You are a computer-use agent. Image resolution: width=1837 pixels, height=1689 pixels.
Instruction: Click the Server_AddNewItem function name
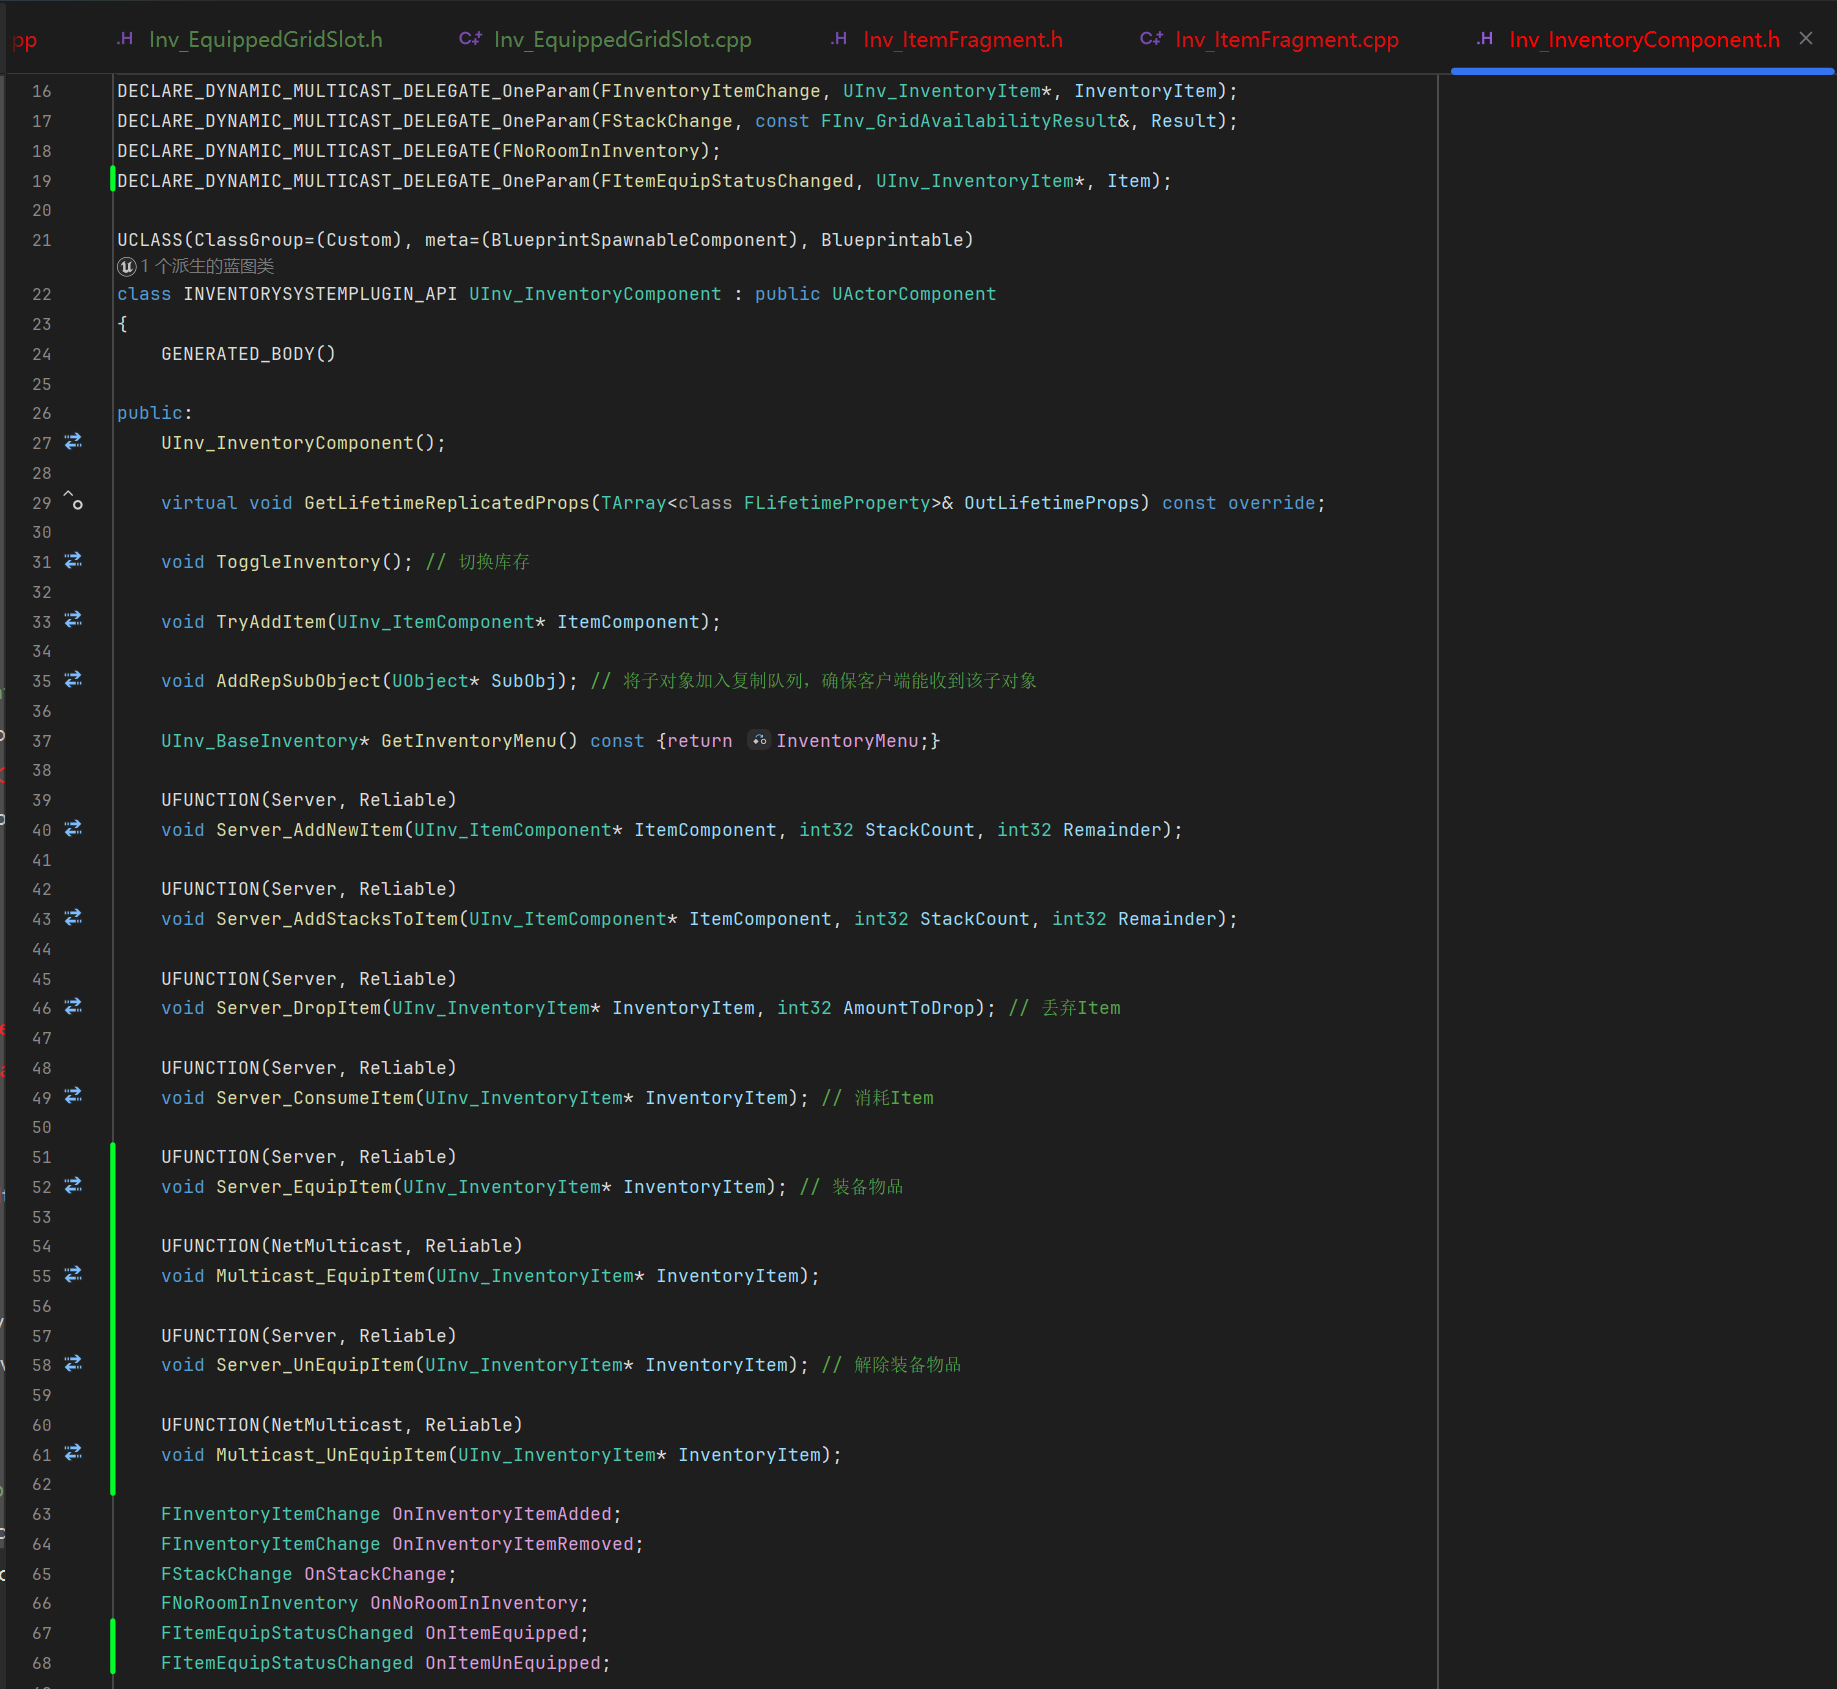[x=310, y=830]
